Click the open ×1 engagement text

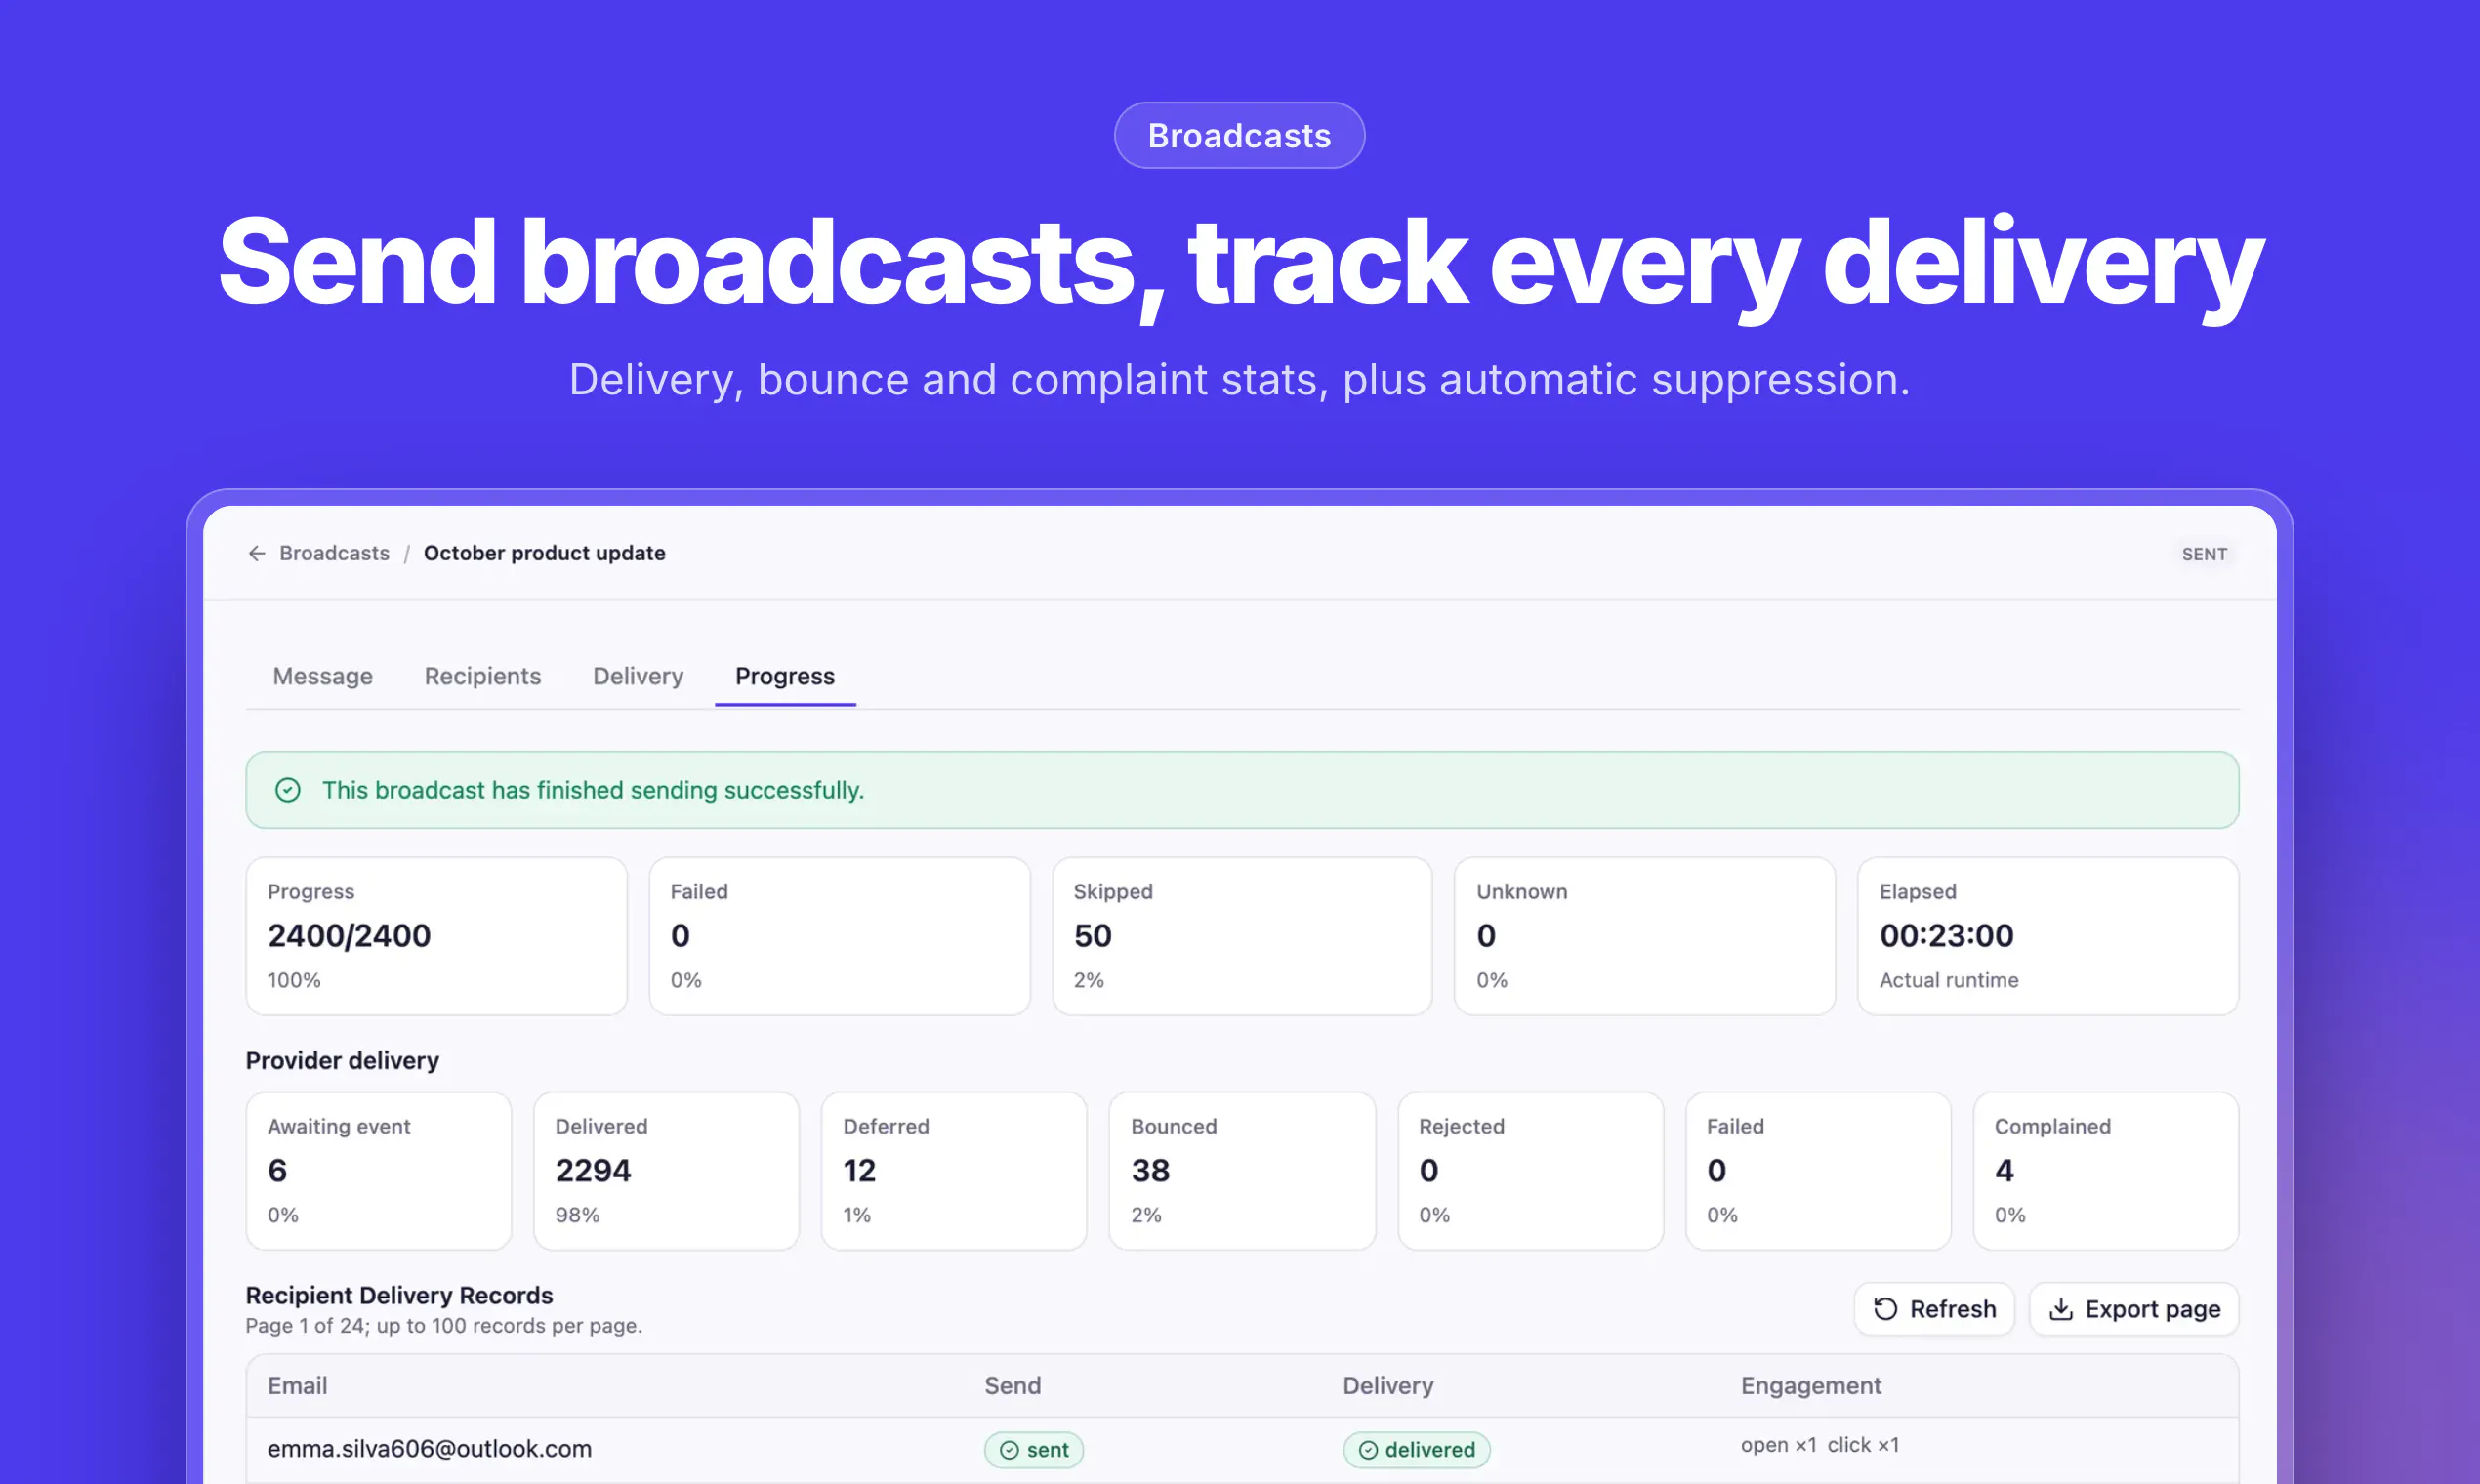pos(1779,1445)
